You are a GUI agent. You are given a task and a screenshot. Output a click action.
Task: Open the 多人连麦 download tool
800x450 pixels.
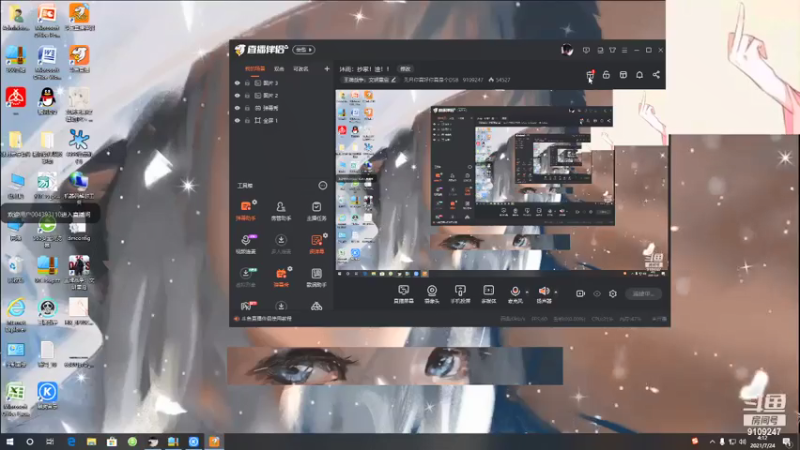[x=281, y=244]
